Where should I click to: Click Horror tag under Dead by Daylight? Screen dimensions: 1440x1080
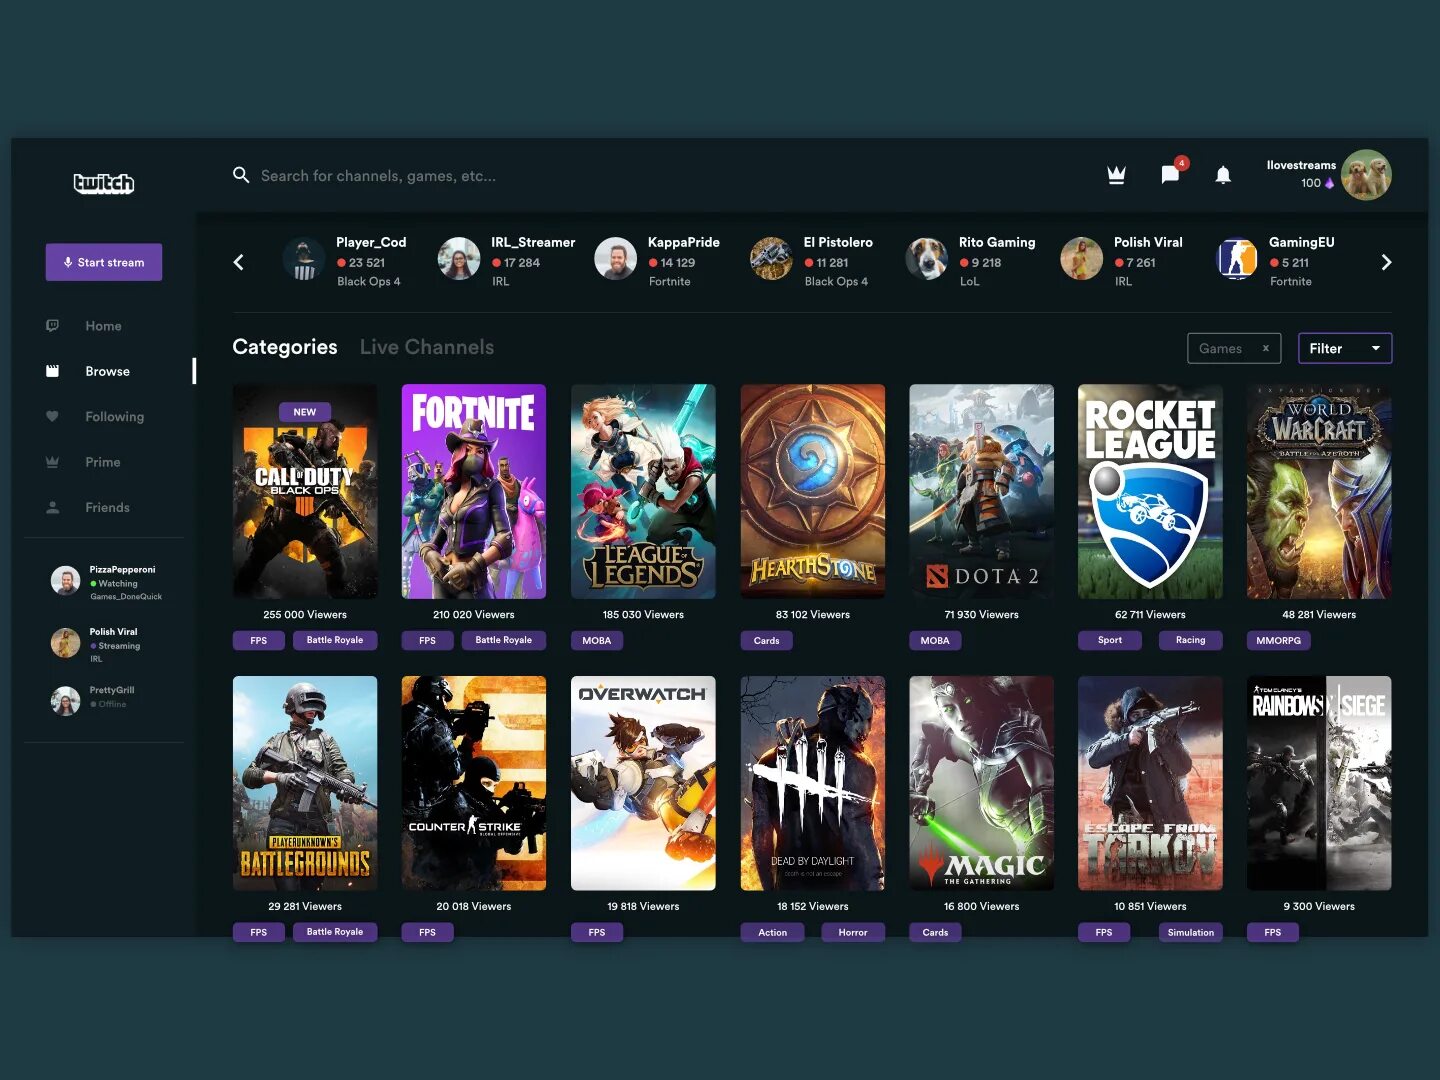click(x=853, y=932)
